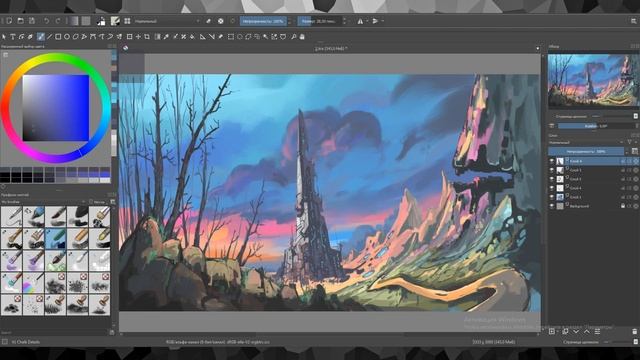
Task: Adjust brush opacity stepper arrows
Action: (289, 21)
